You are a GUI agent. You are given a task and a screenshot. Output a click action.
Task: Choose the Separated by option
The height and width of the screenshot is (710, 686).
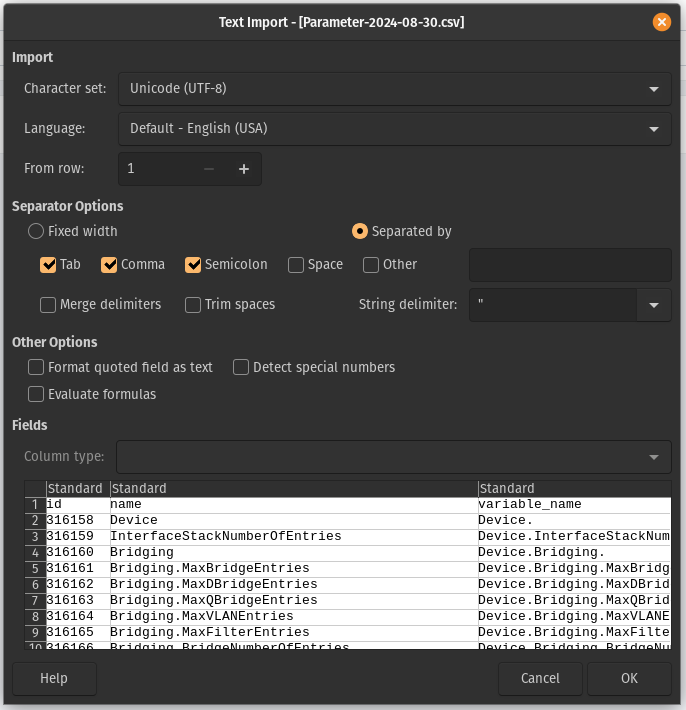(360, 231)
